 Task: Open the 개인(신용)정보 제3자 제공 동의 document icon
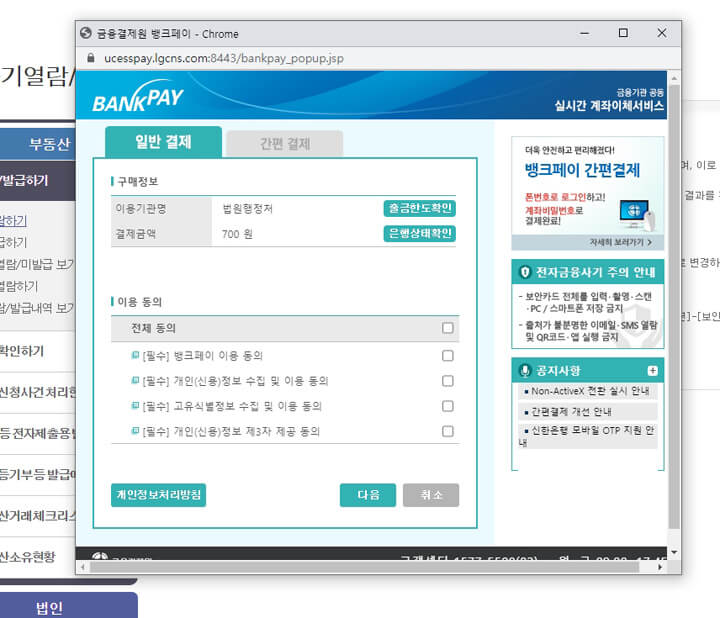(135, 431)
